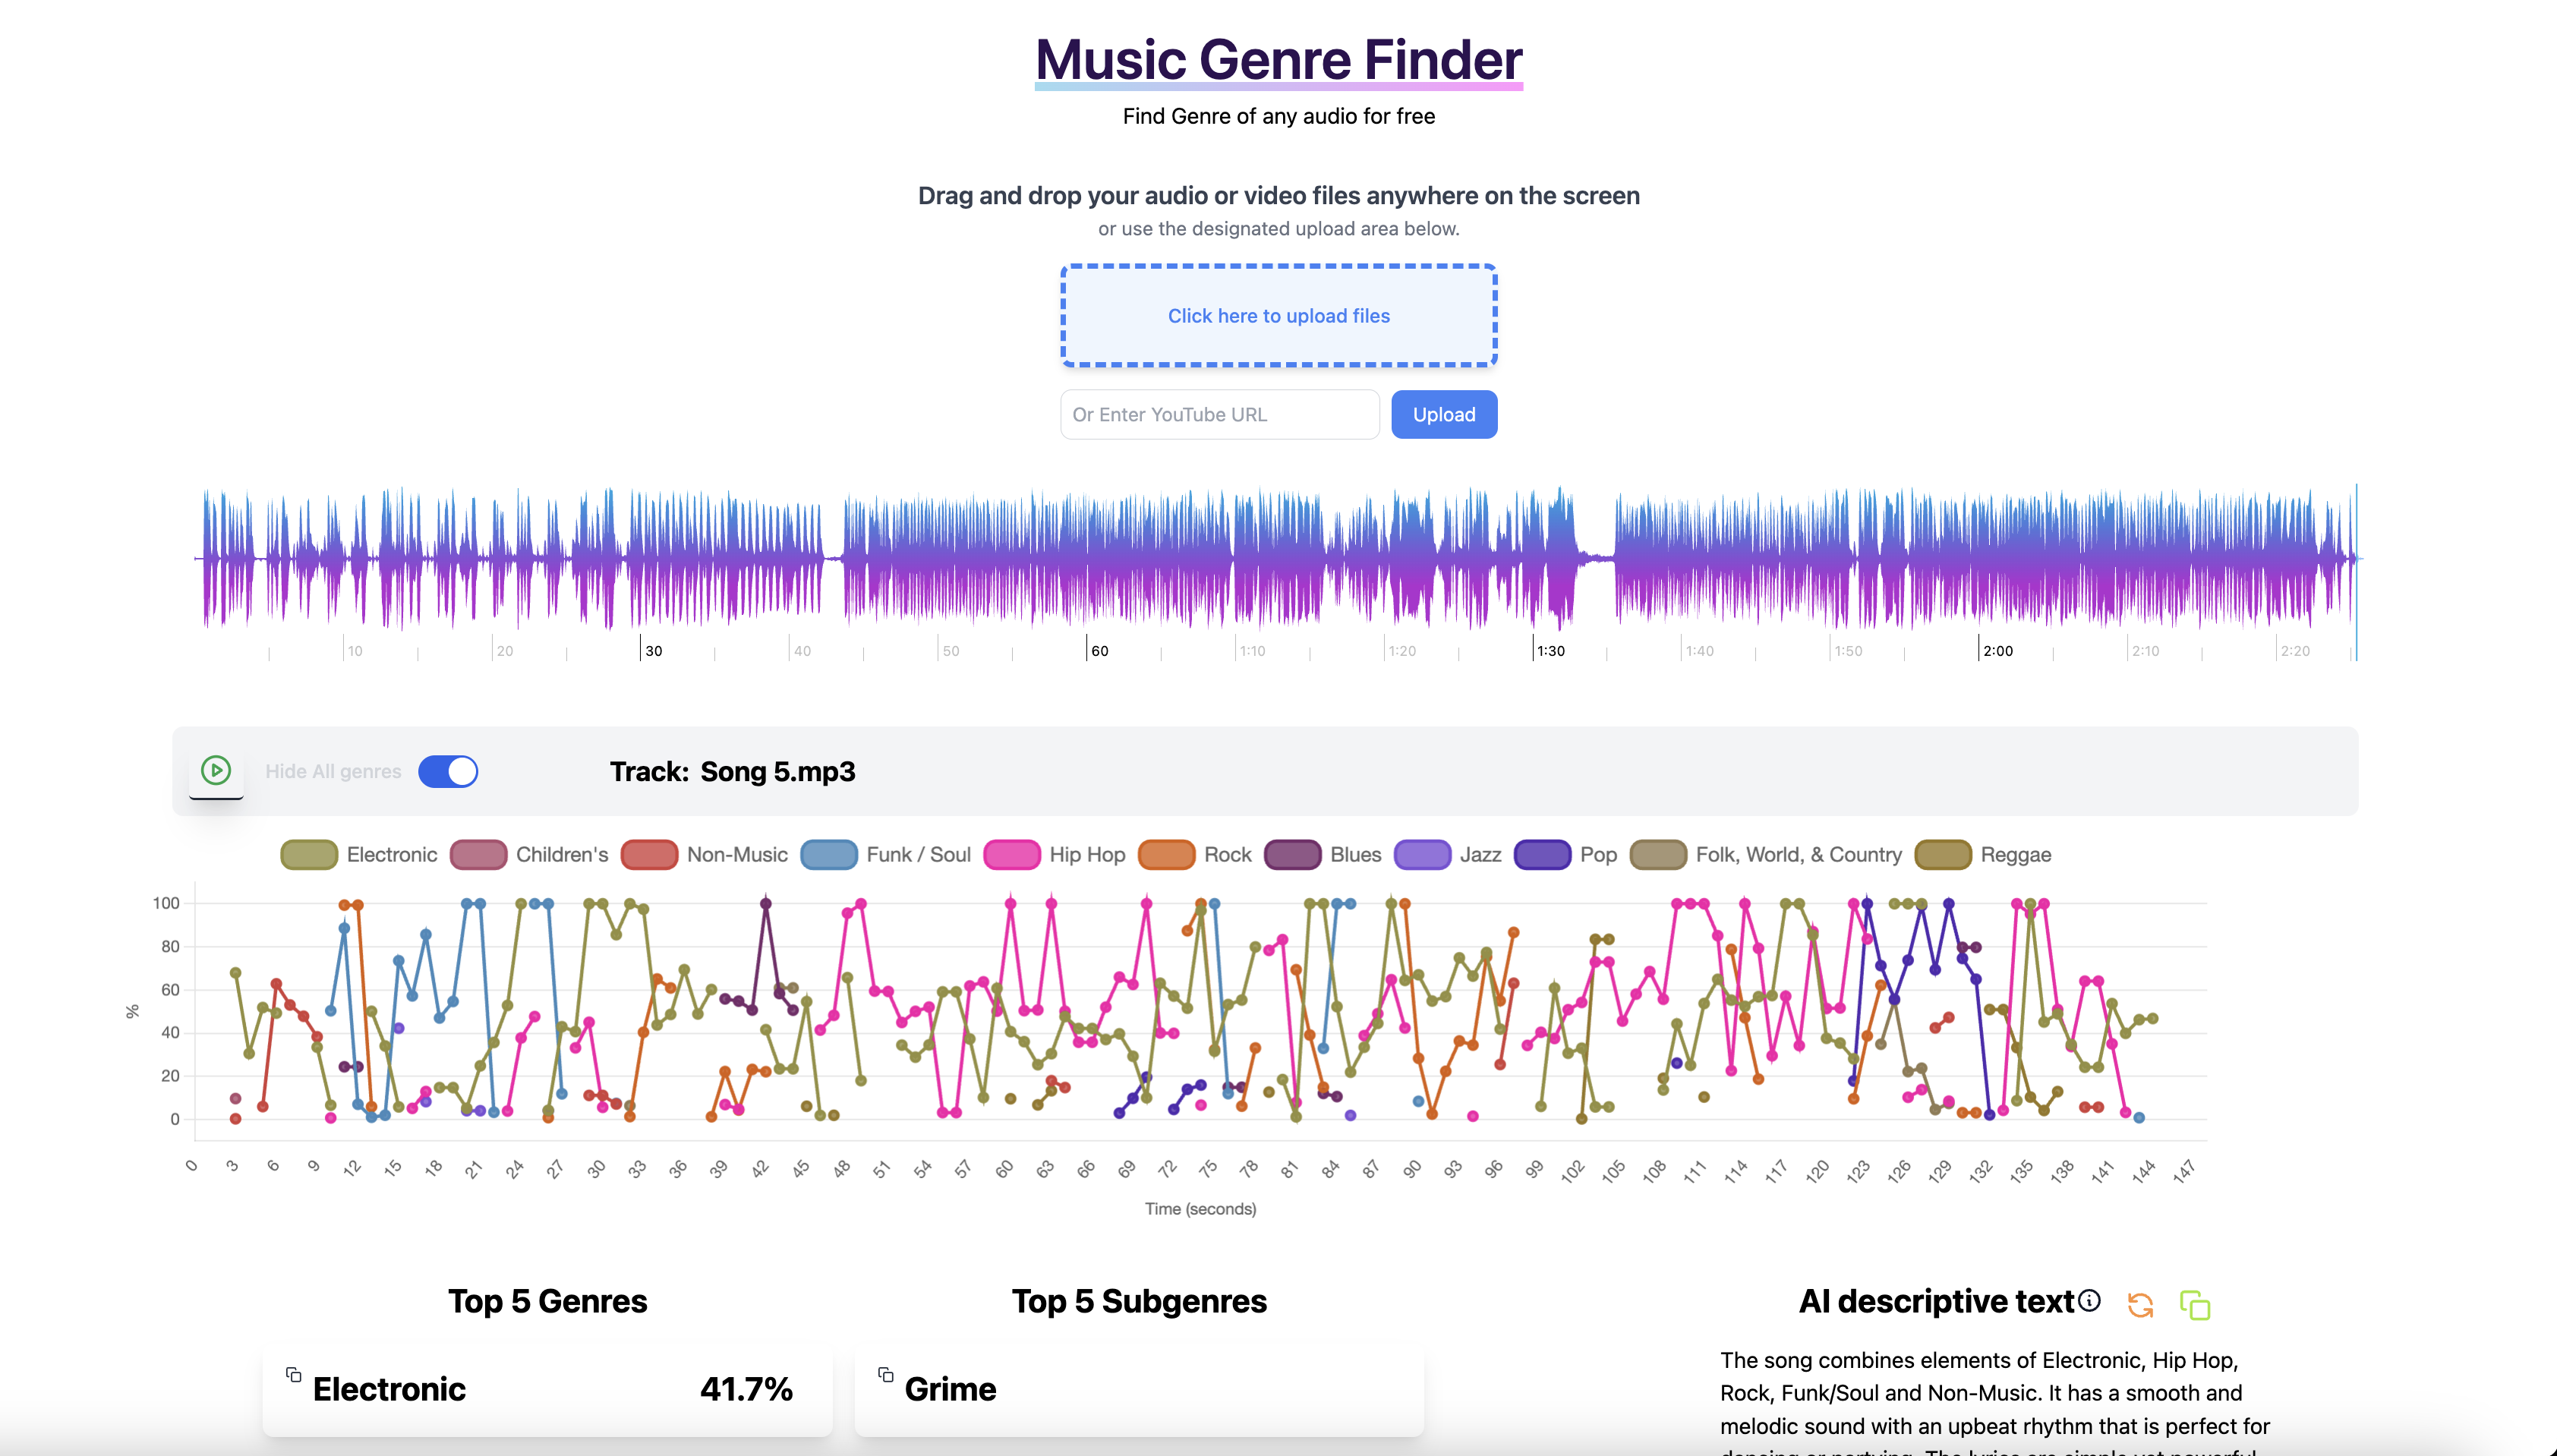Toggle the Hide All genres switch

tap(448, 771)
